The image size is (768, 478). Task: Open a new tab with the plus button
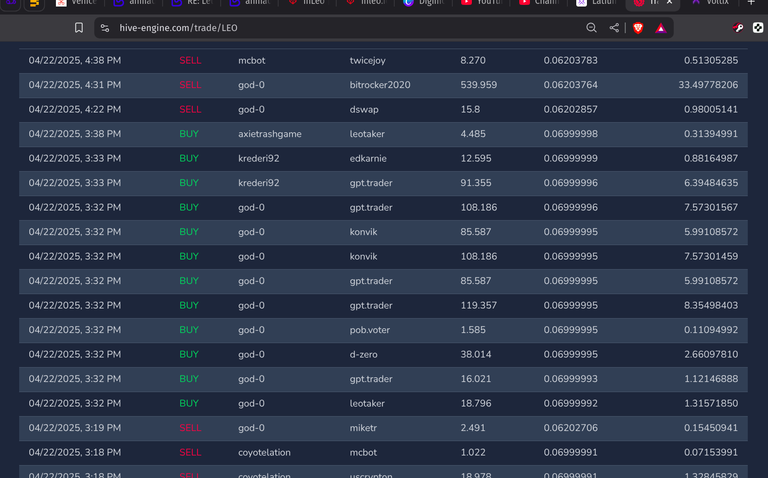click(751, 2)
